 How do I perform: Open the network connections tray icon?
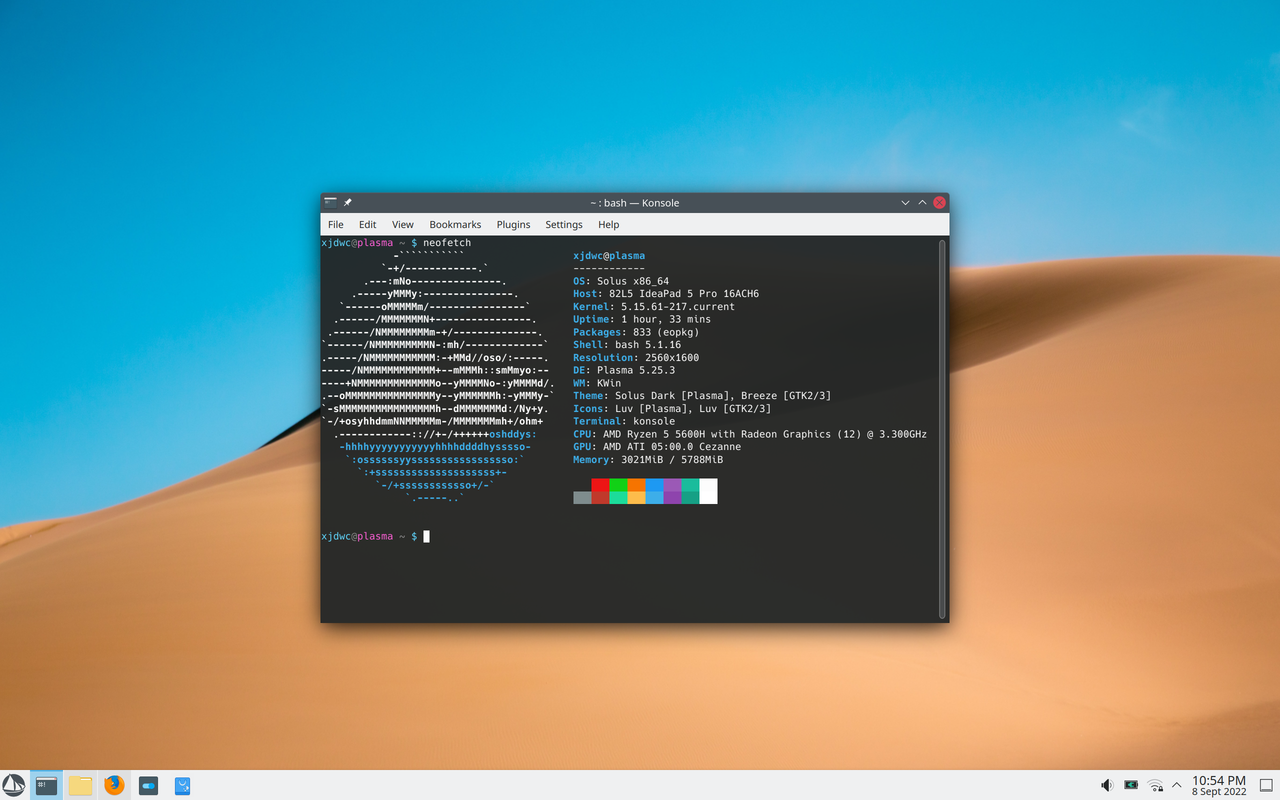1155,785
